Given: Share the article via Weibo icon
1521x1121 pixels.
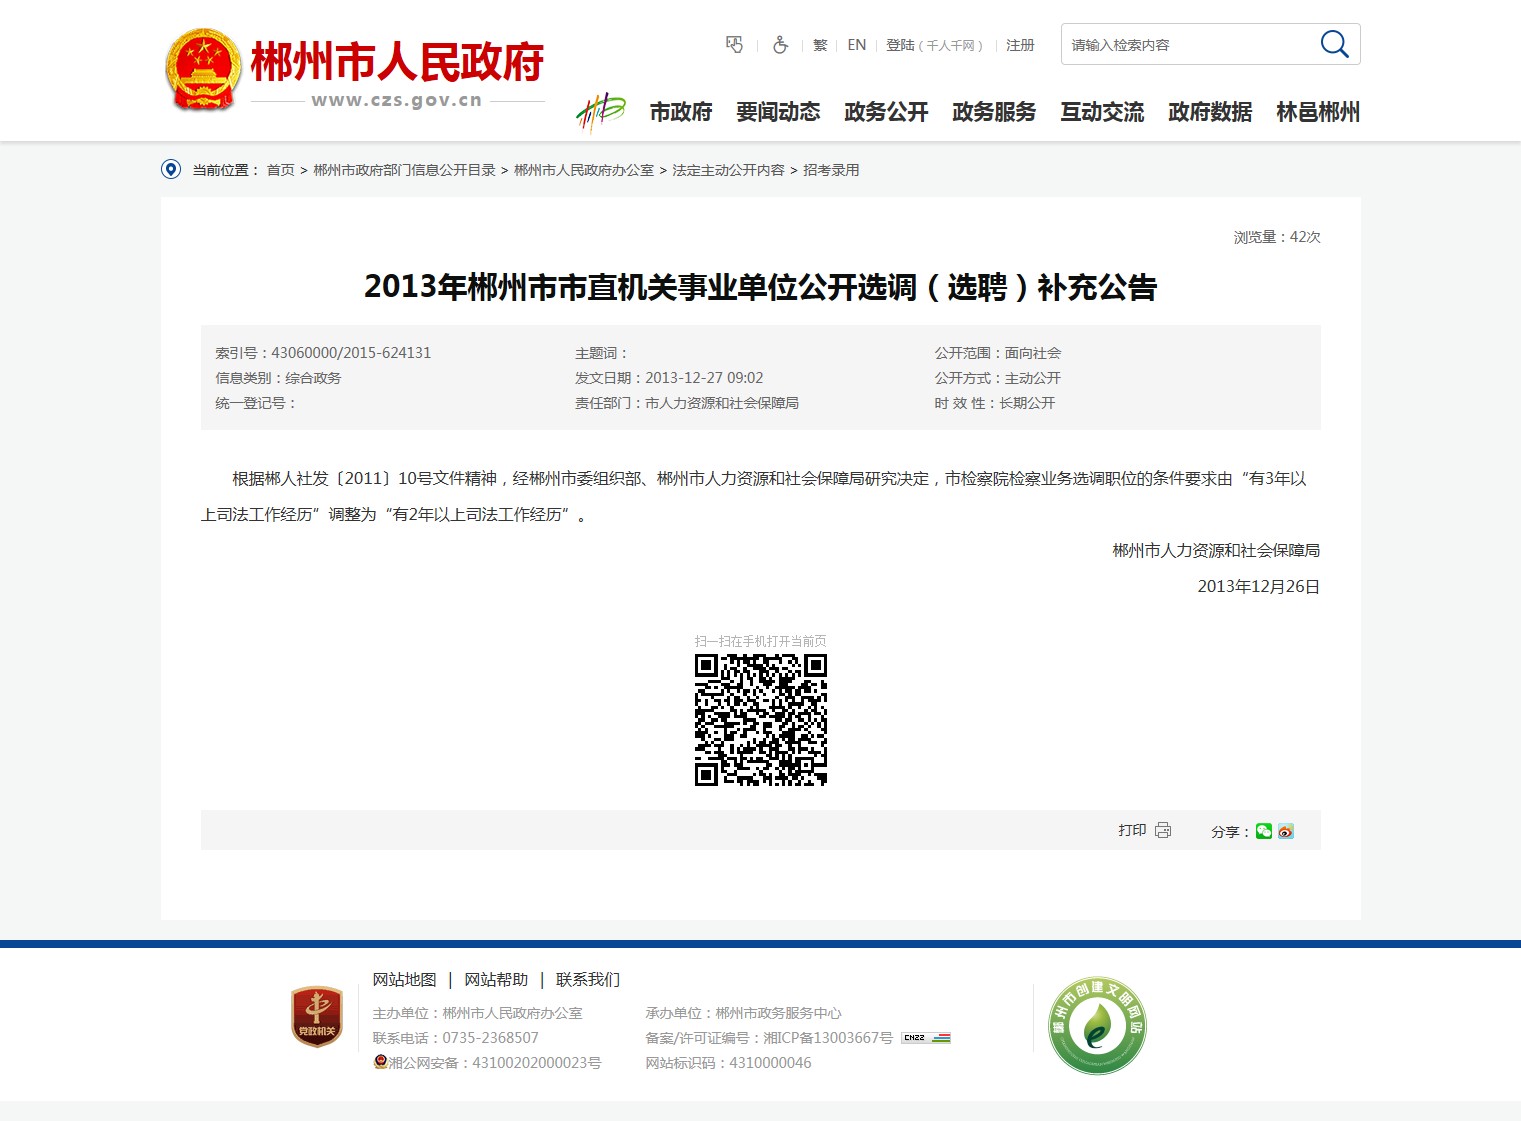Looking at the screenshot, I should tap(1286, 831).
